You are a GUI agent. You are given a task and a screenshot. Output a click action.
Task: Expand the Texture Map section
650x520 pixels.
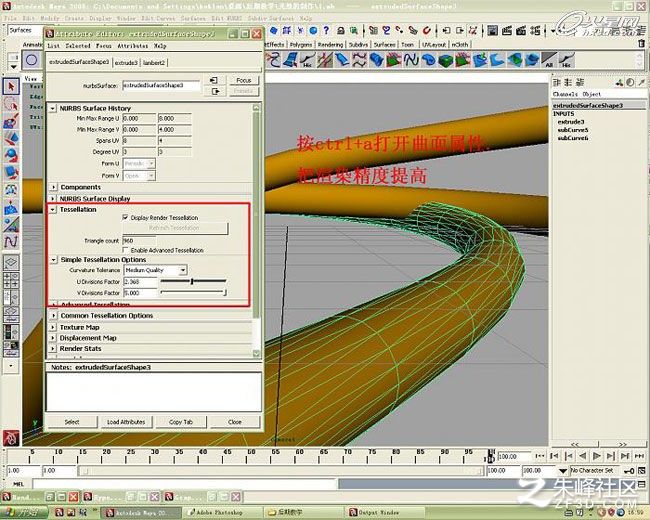pos(53,328)
